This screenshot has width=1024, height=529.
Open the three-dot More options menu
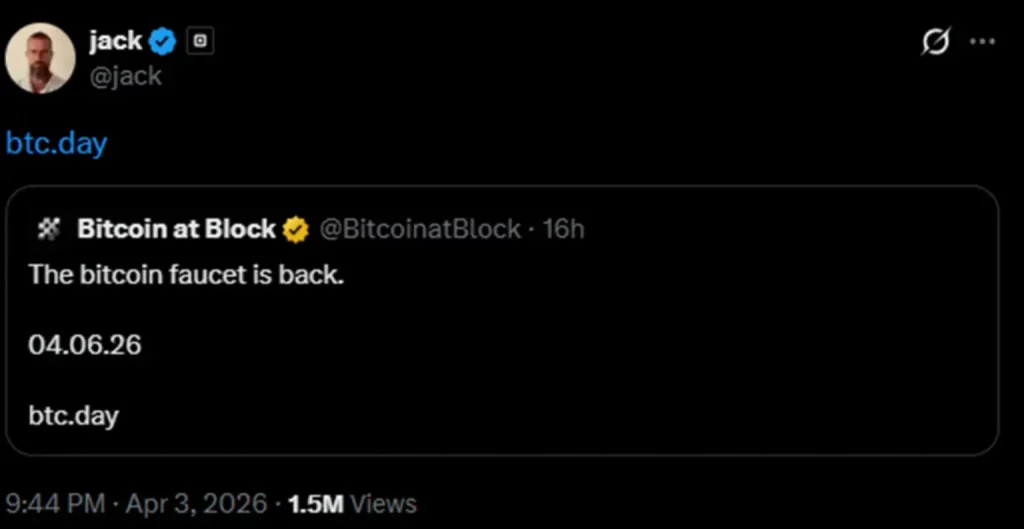pyautogui.click(x=984, y=42)
